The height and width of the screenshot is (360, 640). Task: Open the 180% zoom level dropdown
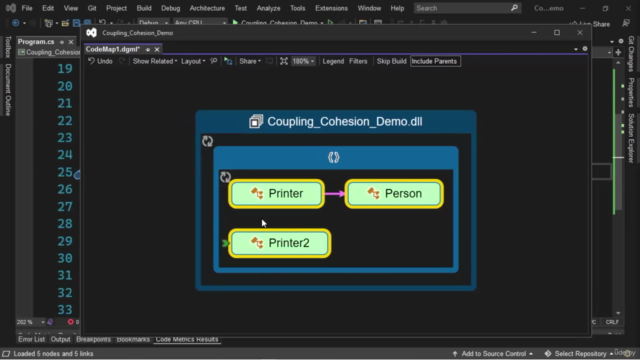point(303,61)
